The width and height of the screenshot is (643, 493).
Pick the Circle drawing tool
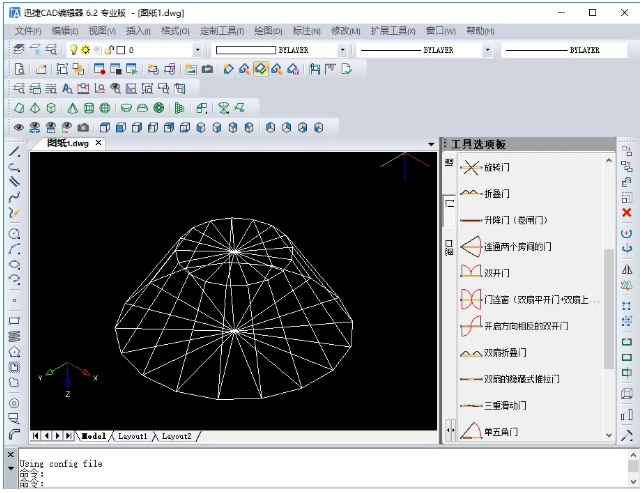(x=14, y=234)
